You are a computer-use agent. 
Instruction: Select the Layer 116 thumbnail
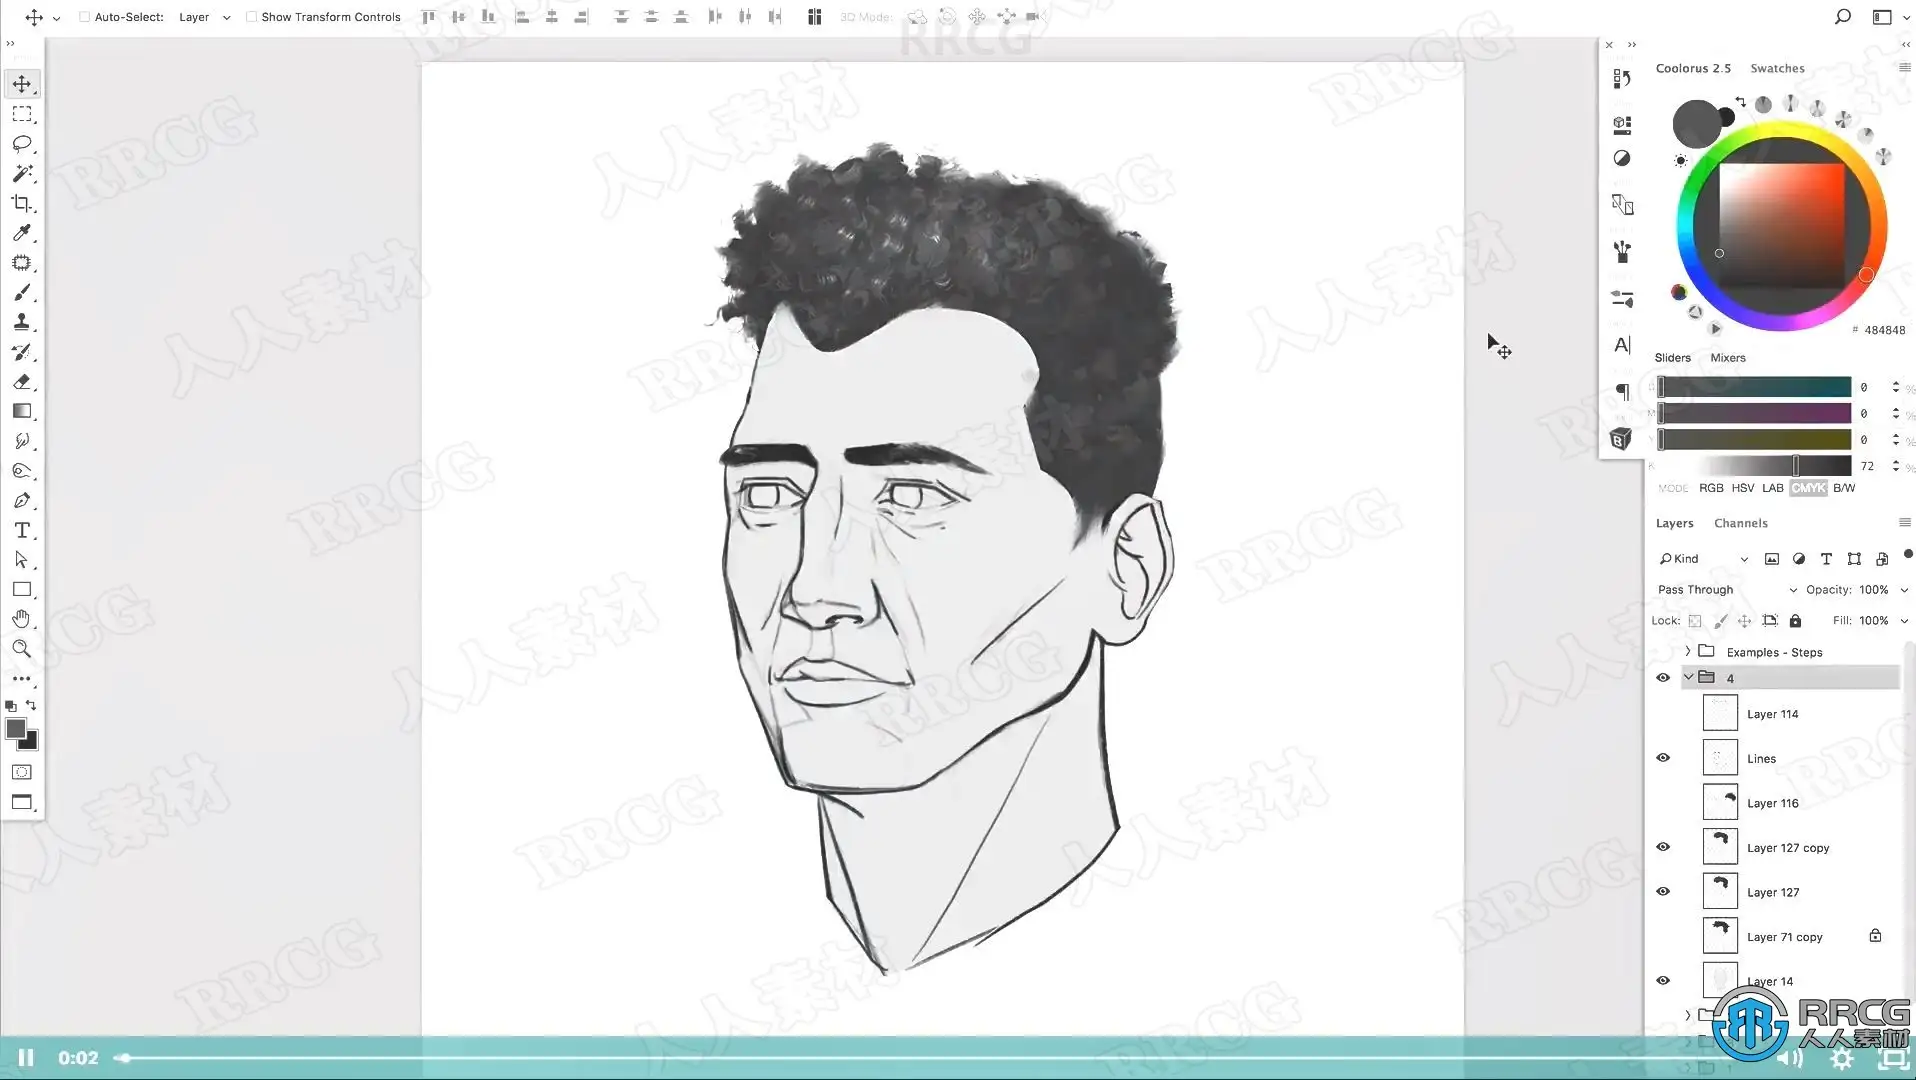[1719, 802]
